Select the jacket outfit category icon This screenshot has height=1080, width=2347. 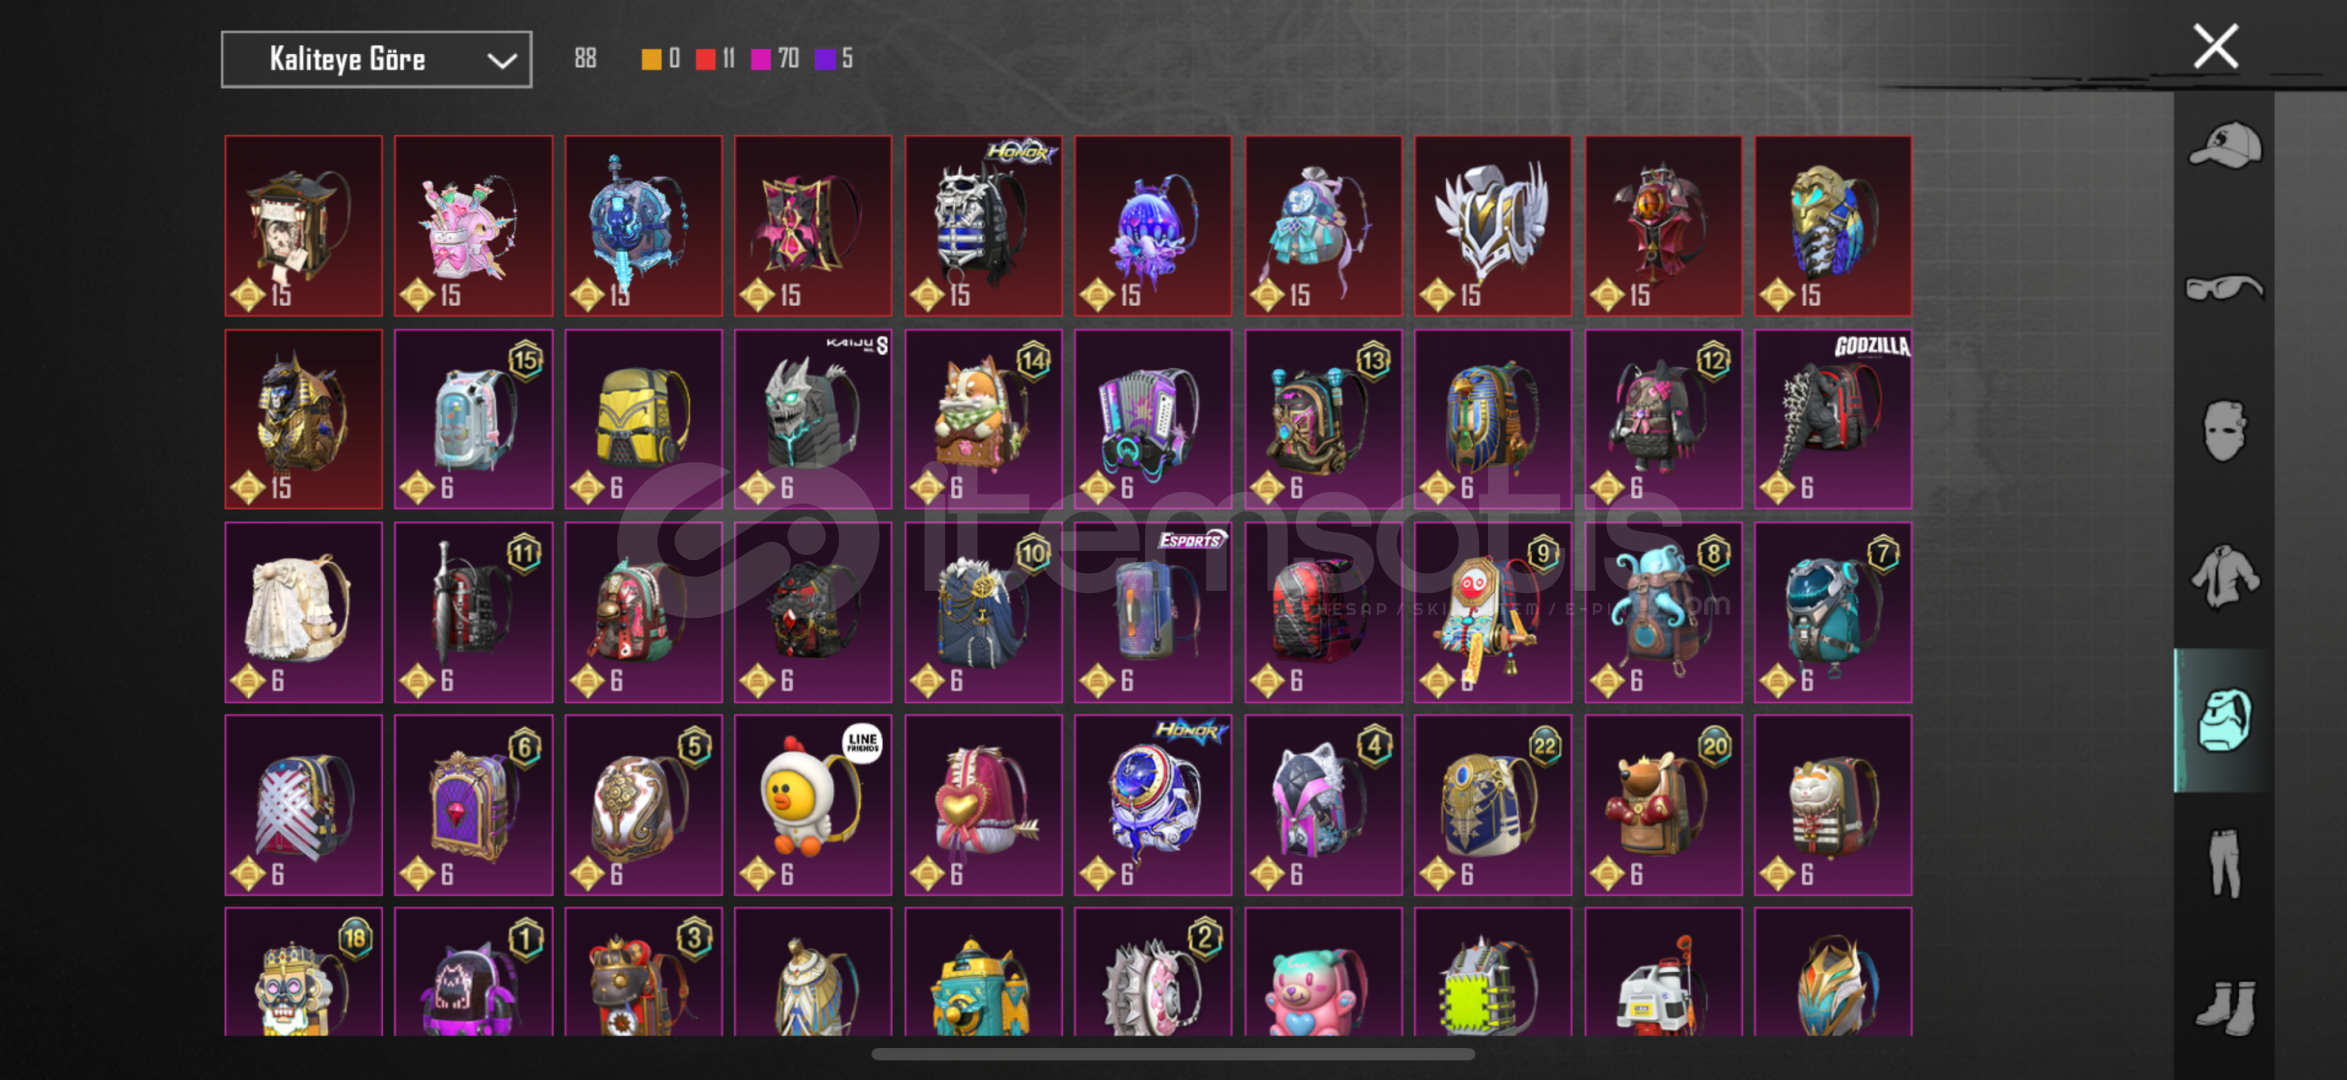[x=2225, y=576]
